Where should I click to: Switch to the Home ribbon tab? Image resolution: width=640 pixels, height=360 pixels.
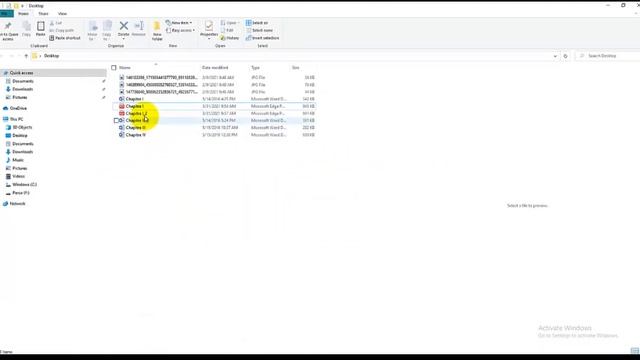pyautogui.click(x=24, y=14)
